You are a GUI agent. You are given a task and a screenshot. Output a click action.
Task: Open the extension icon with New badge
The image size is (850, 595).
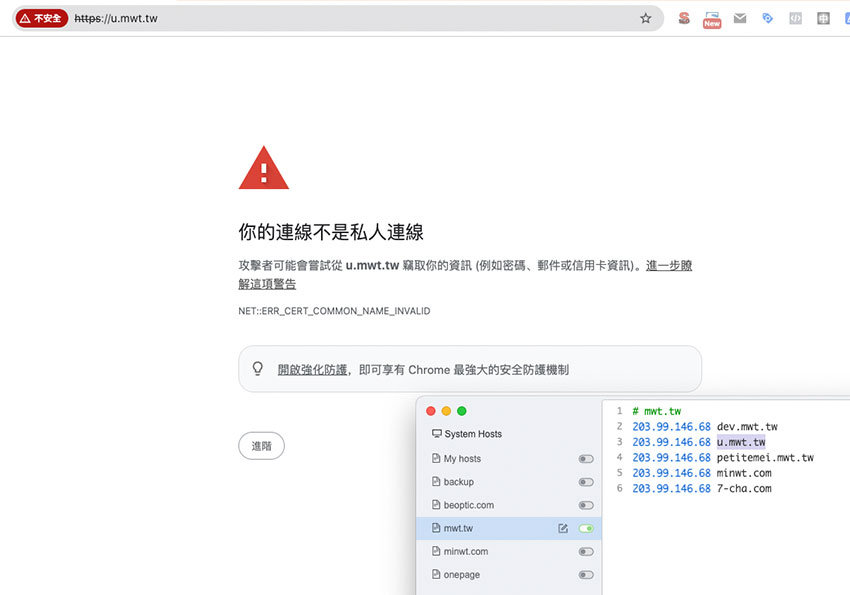coord(712,20)
